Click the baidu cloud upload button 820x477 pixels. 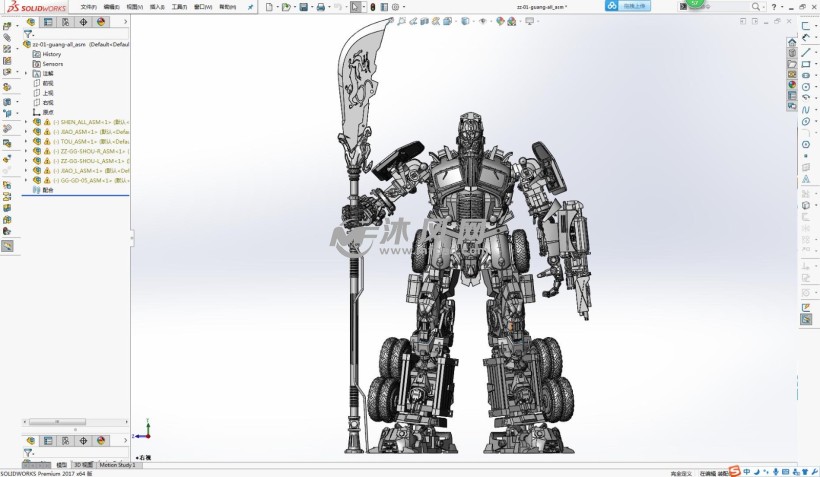(x=628, y=6)
